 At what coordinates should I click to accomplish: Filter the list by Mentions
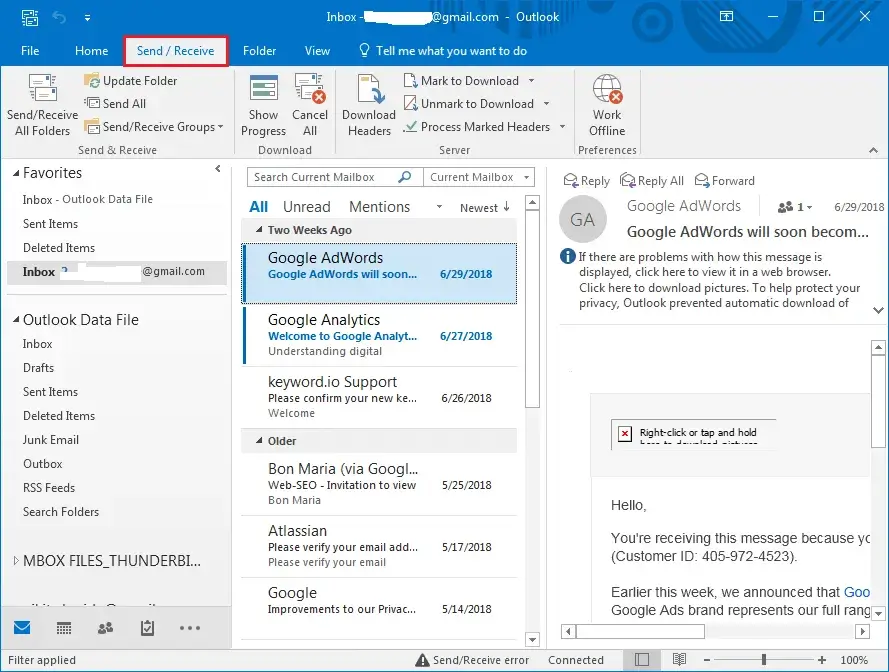379,207
